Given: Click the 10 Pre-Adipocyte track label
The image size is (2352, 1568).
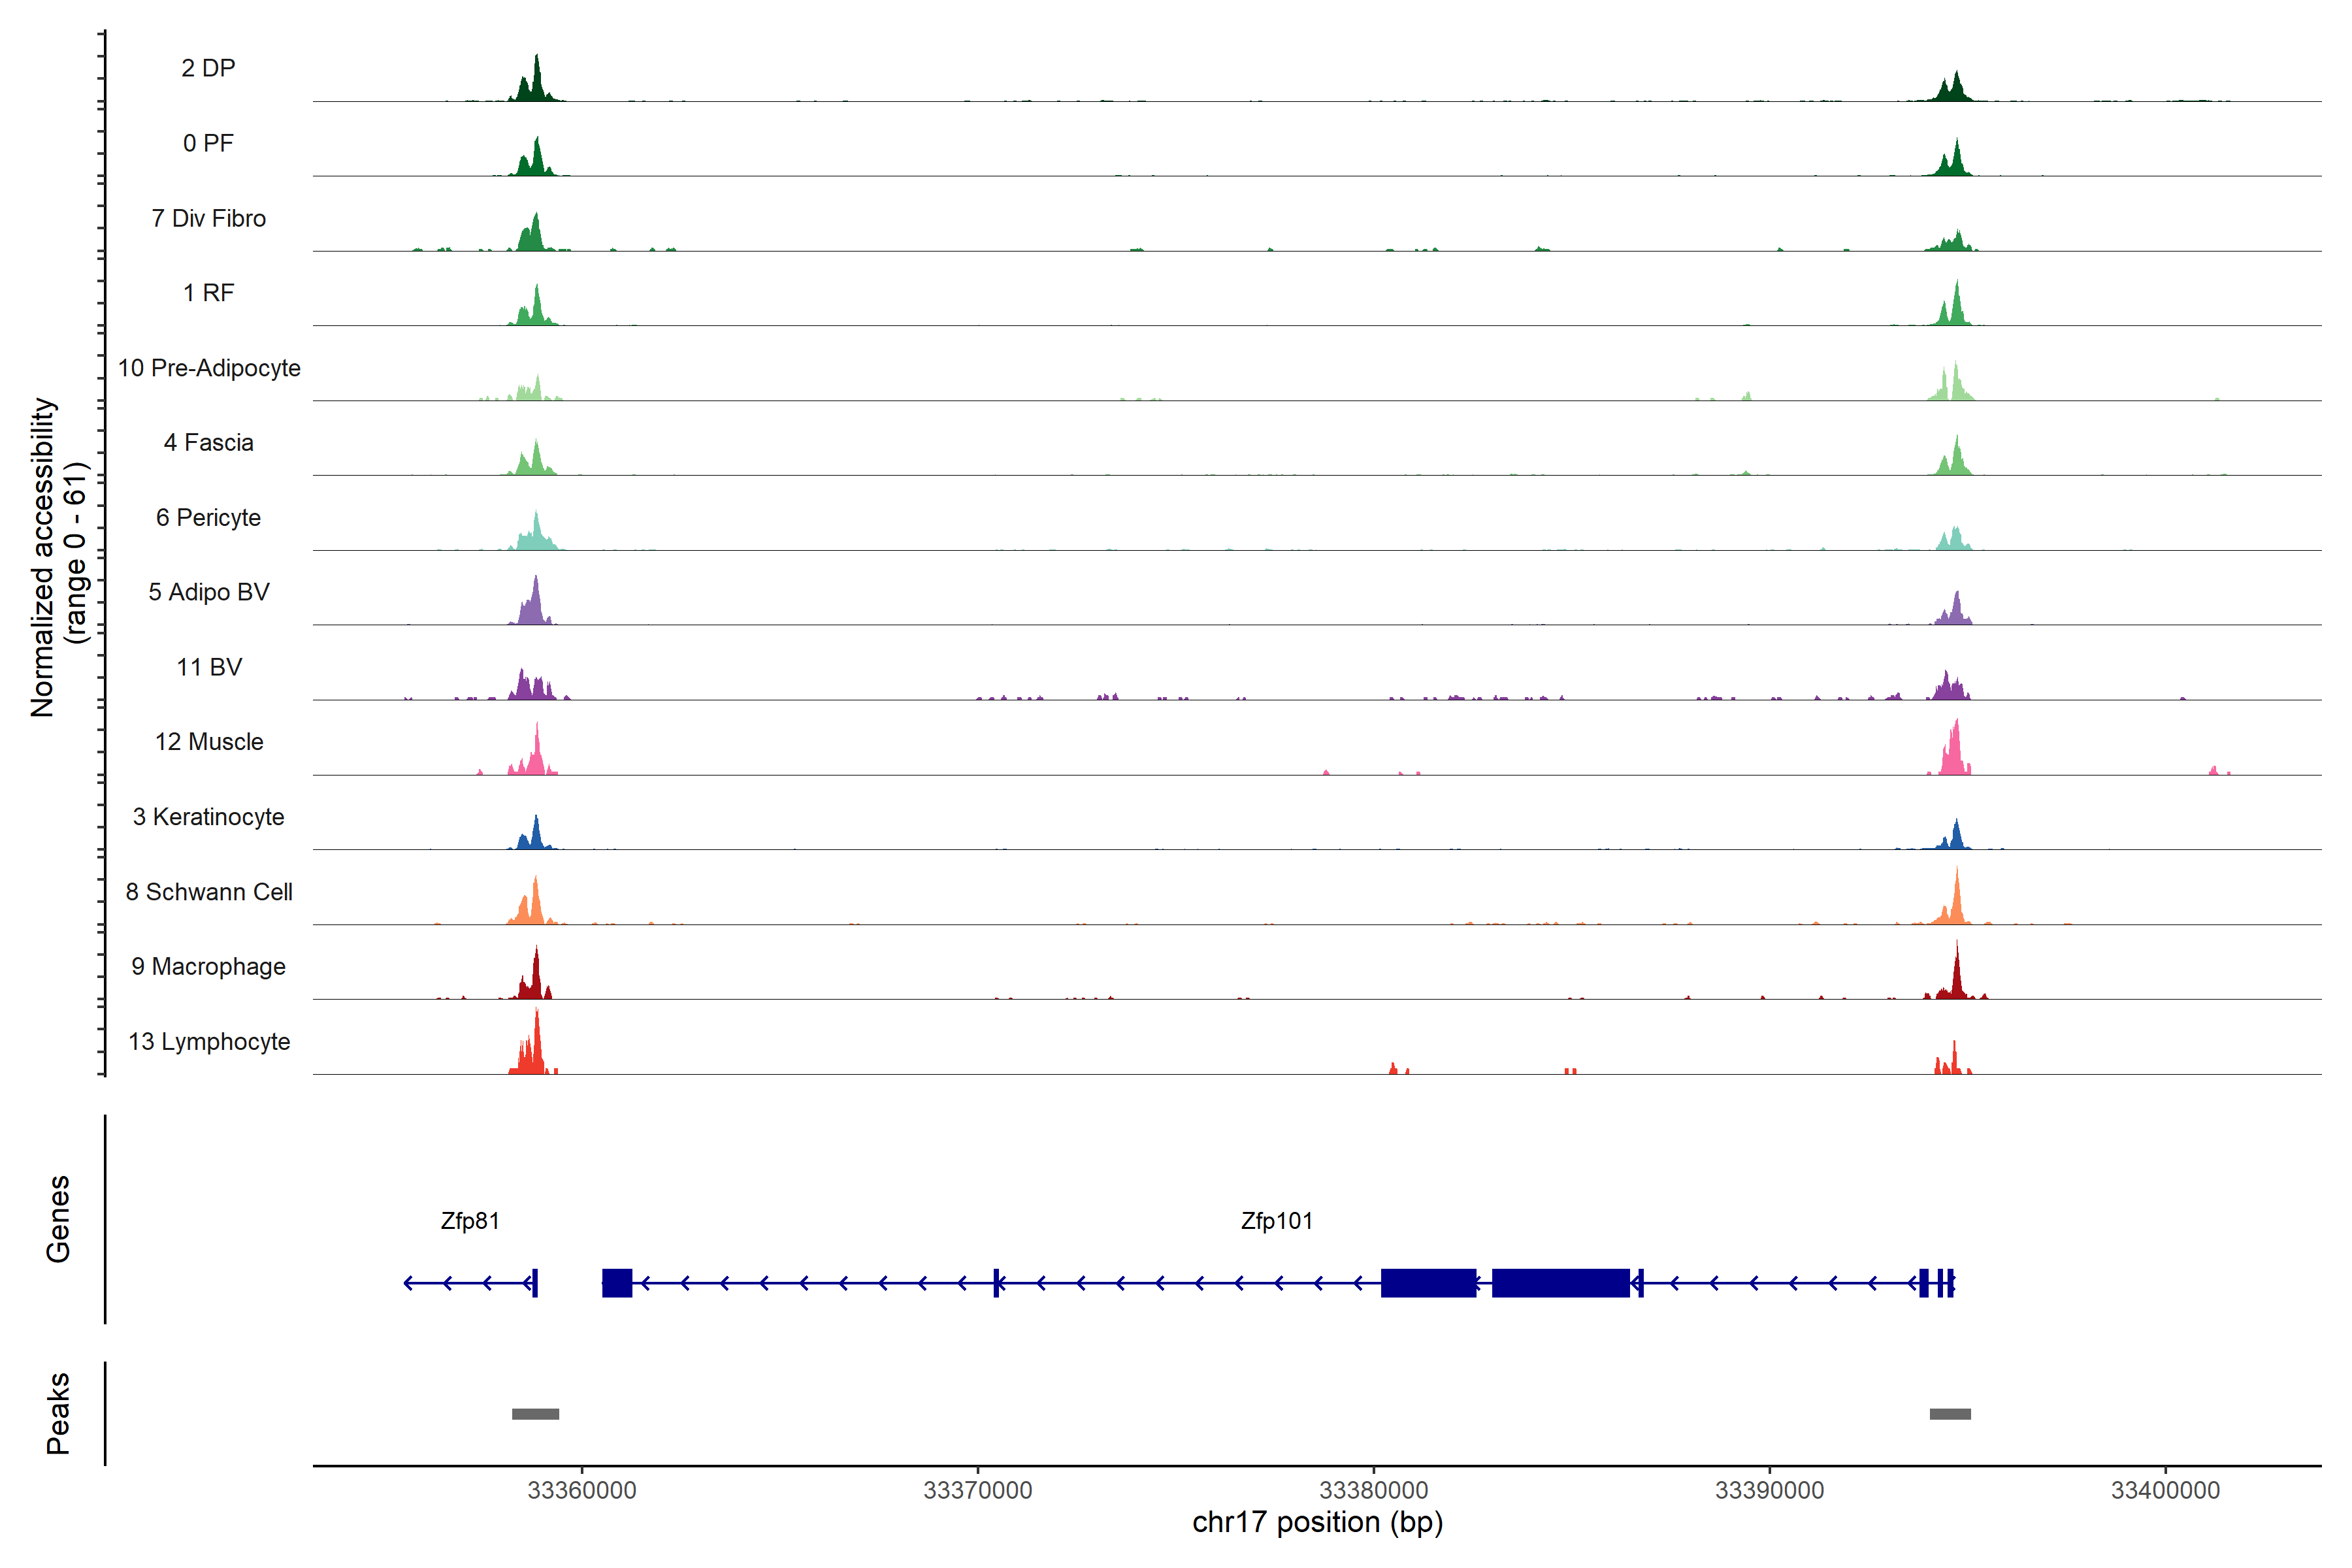Looking at the screenshot, I should pyautogui.click(x=208, y=368).
